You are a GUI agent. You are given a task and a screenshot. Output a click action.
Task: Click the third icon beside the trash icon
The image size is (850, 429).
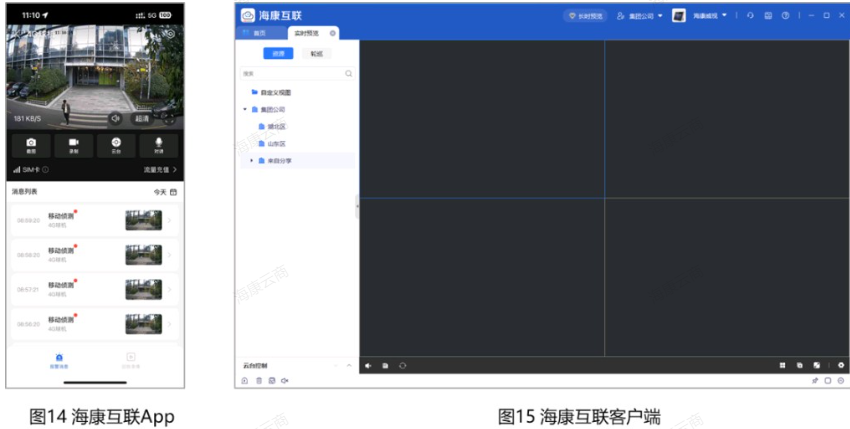[x=272, y=381]
